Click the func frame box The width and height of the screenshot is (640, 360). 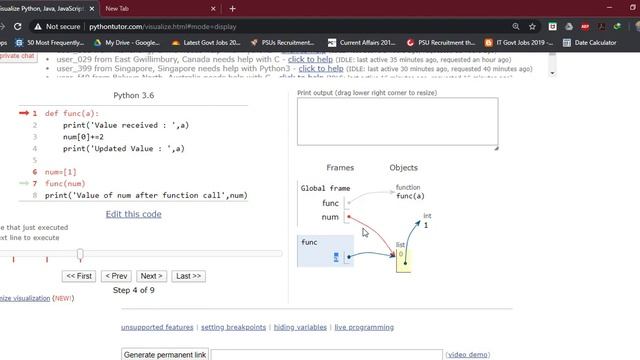coord(325,251)
